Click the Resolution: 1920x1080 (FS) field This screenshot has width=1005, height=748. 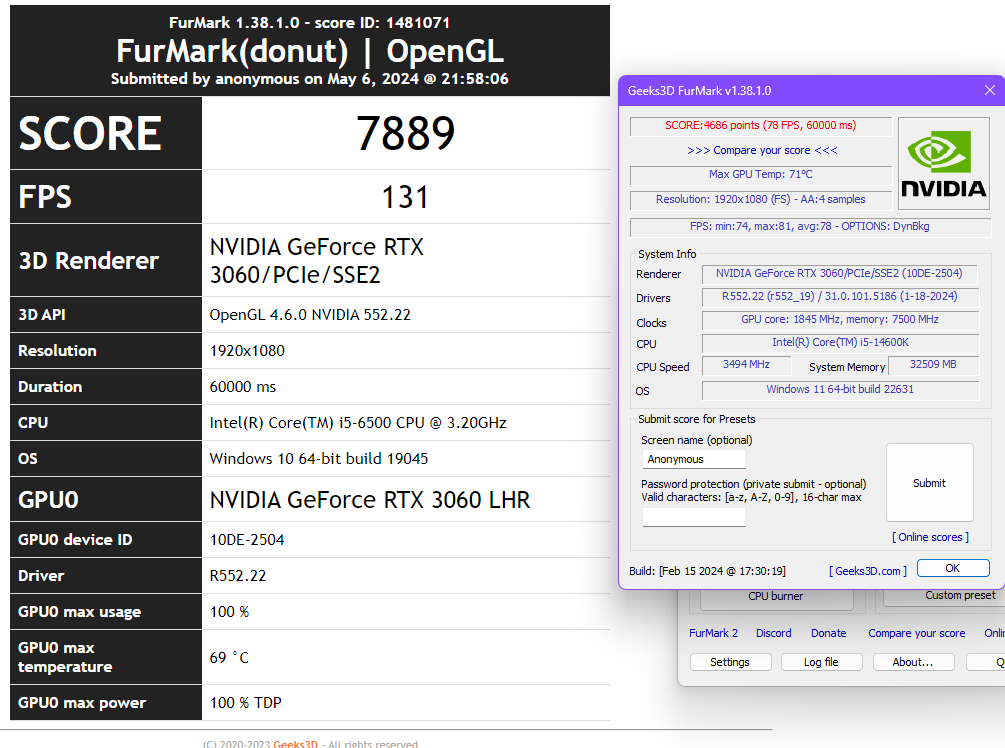(x=761, y=199)
